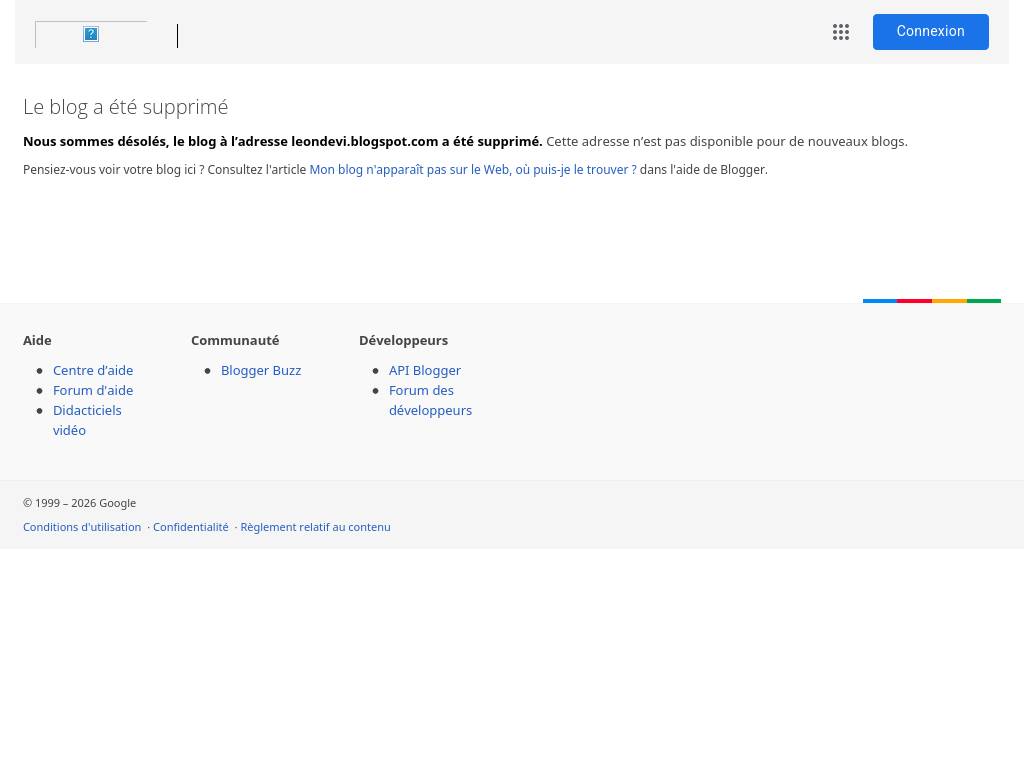The image size is (1024, 768).
Task: Click the broken Blogger logo image
Action: click(91, 35)
